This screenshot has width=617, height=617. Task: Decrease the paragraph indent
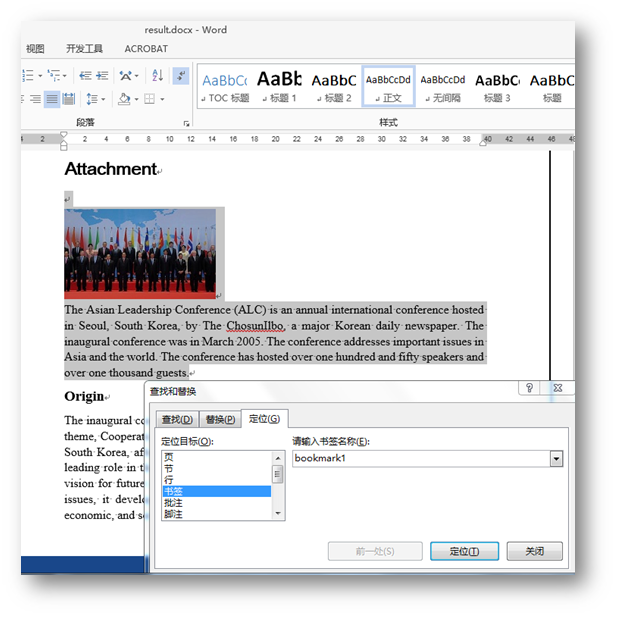point(85,75)
